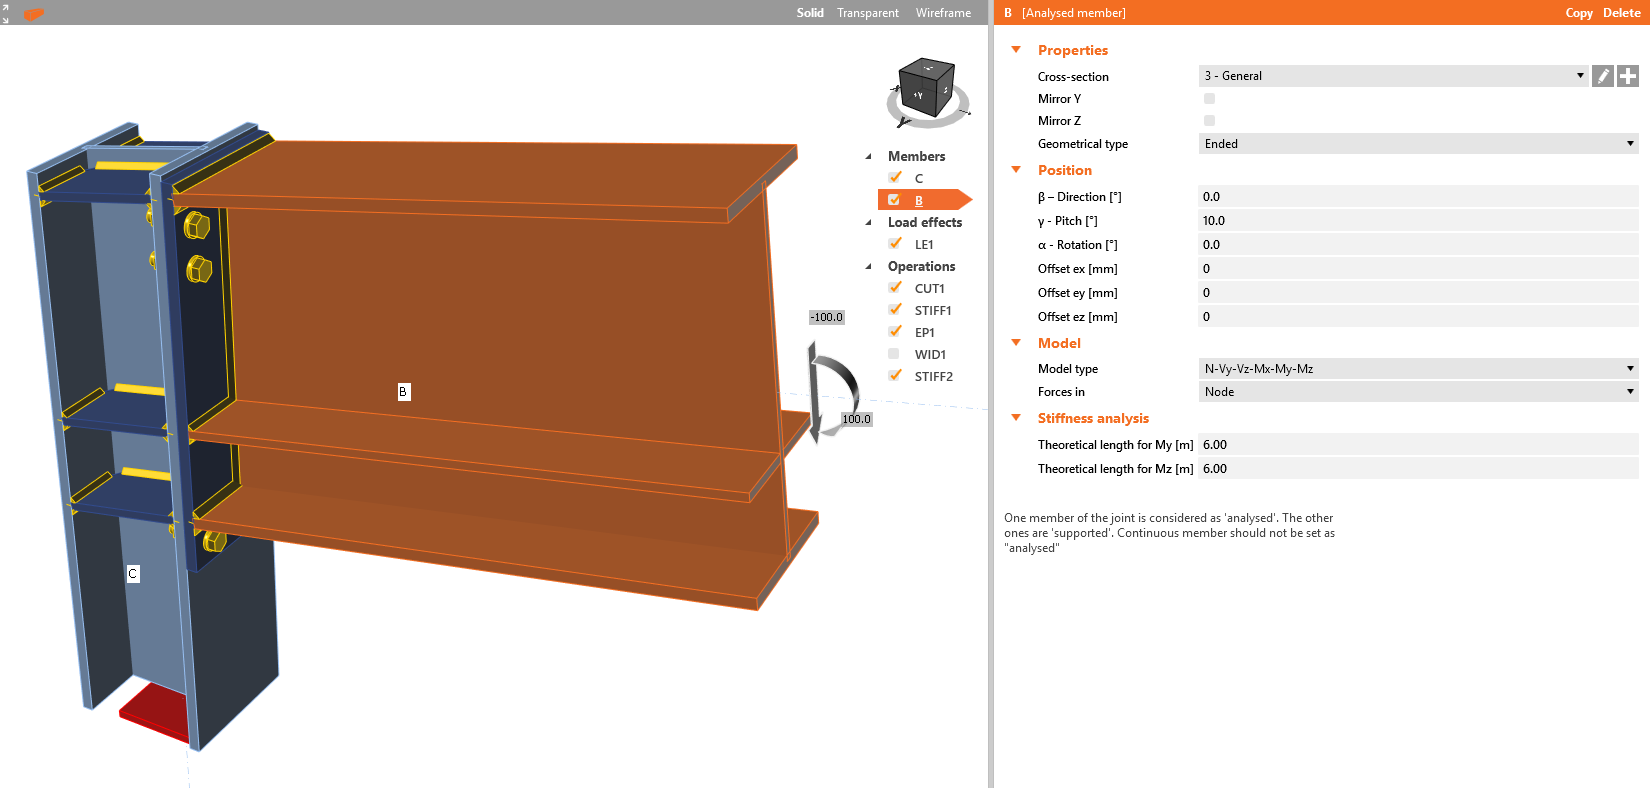Click the orange beam icon in header

[34, 14]
